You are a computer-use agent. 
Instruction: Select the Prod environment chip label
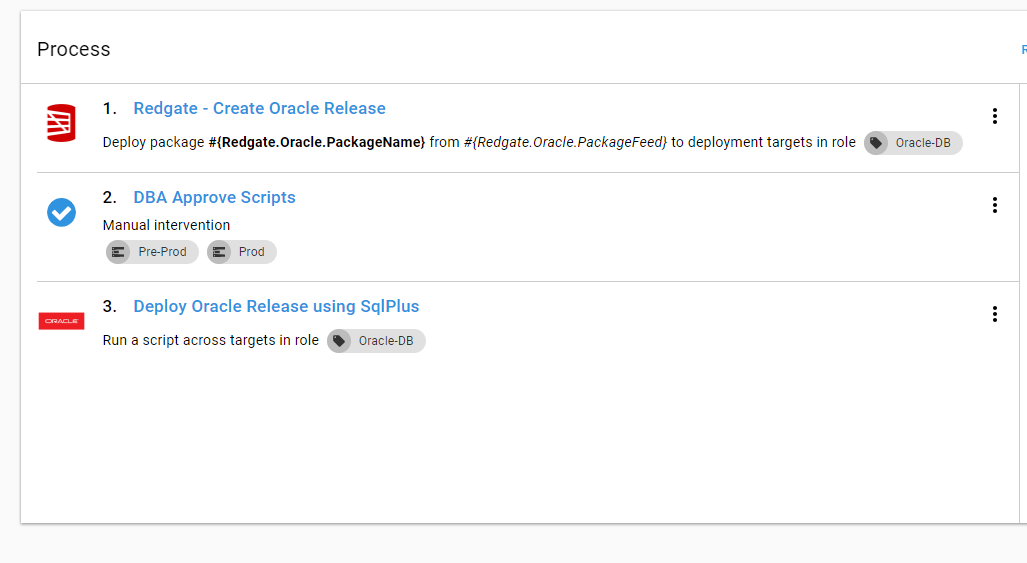click(x=252, y=252)
